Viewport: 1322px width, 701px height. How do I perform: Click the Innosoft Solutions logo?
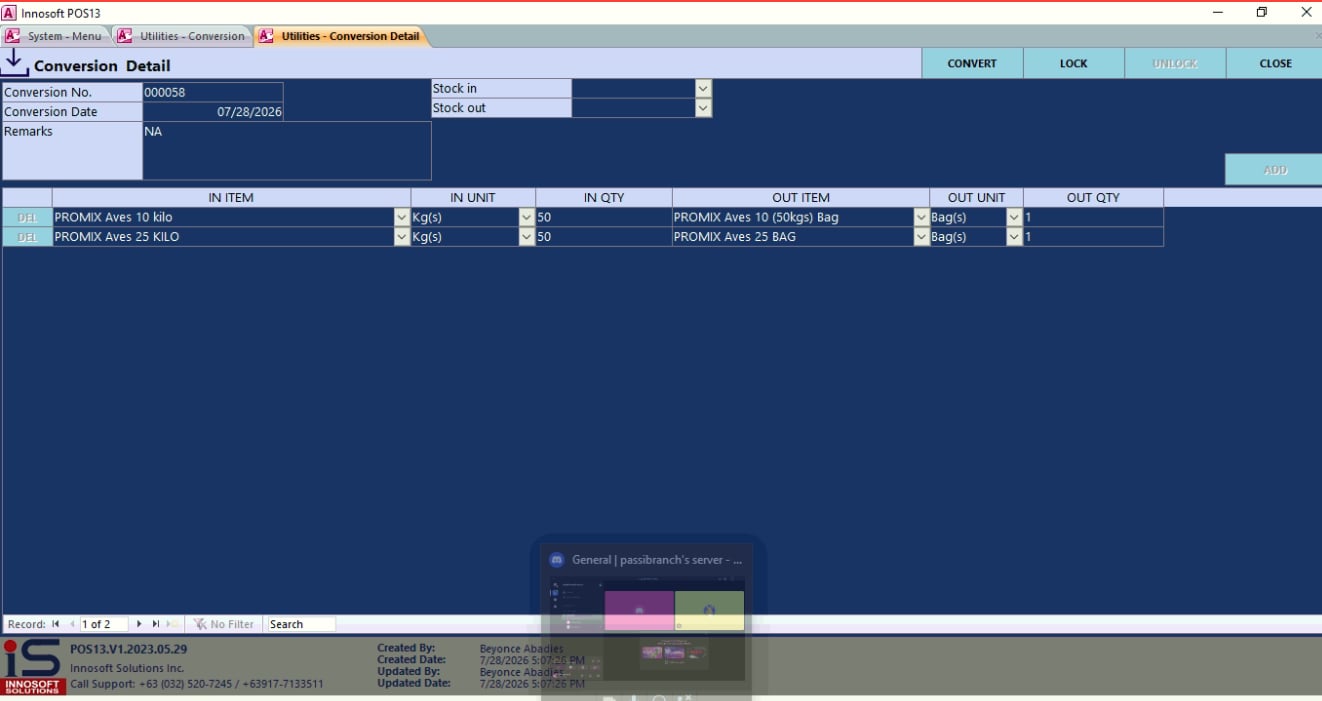point(33,667)
